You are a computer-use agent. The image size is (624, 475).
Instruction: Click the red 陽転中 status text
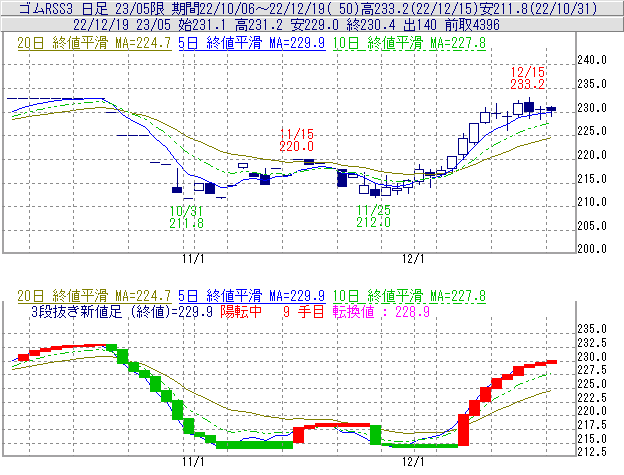(241, 311)
